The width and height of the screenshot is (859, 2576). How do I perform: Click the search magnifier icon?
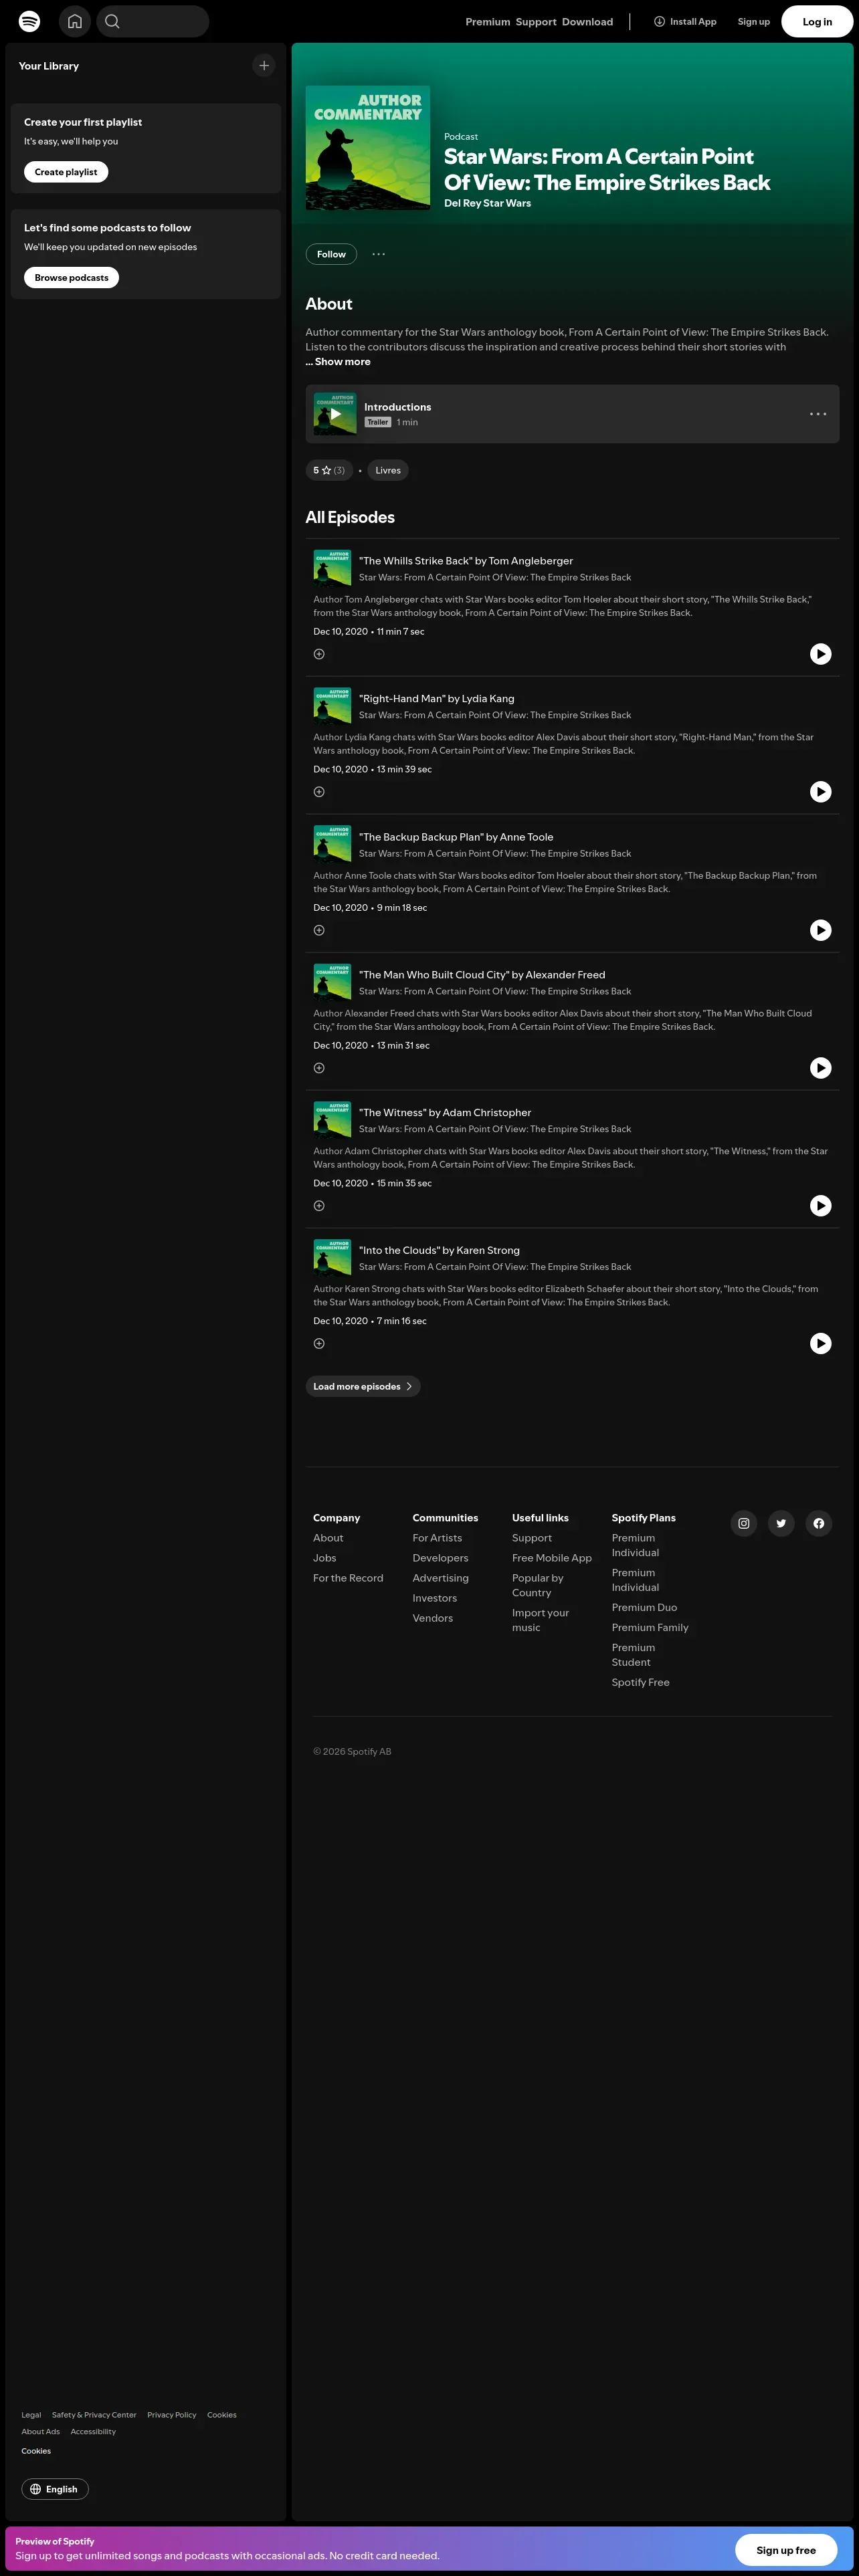coord(112,21)
